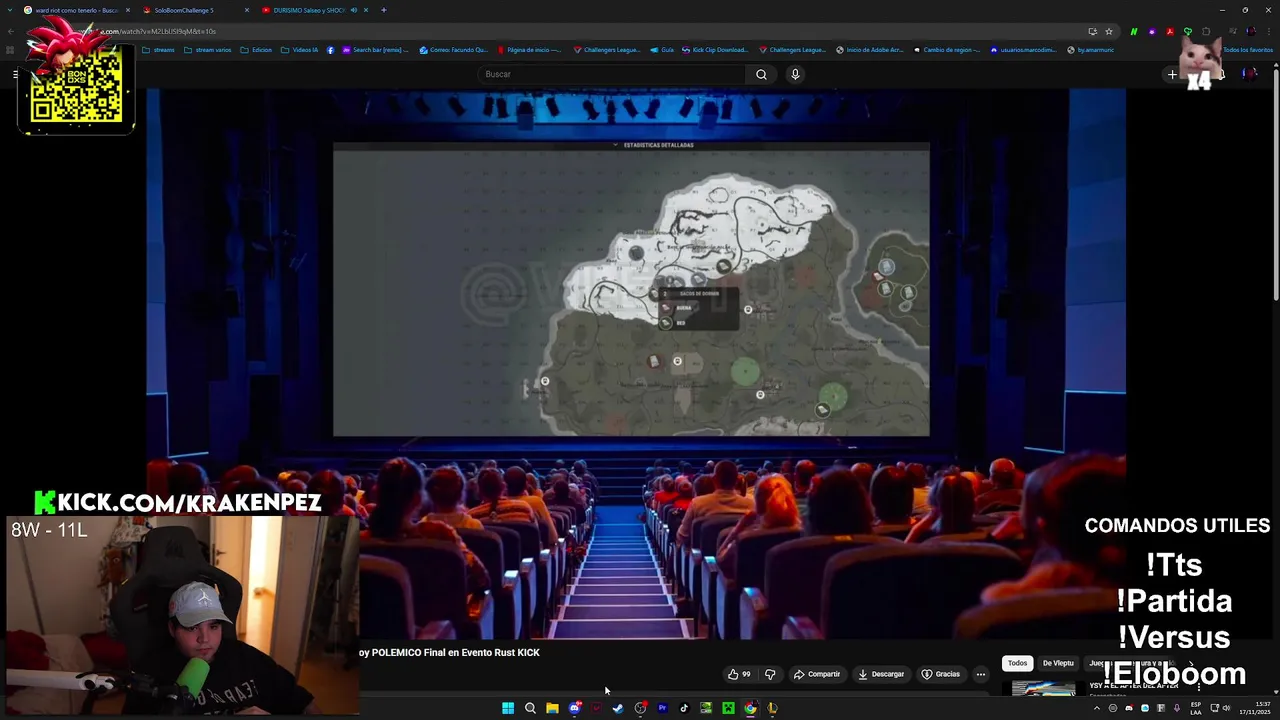Open the Compartir share dialog
The height and width of the screenshot is (720, 1280).
click(817, 674)
